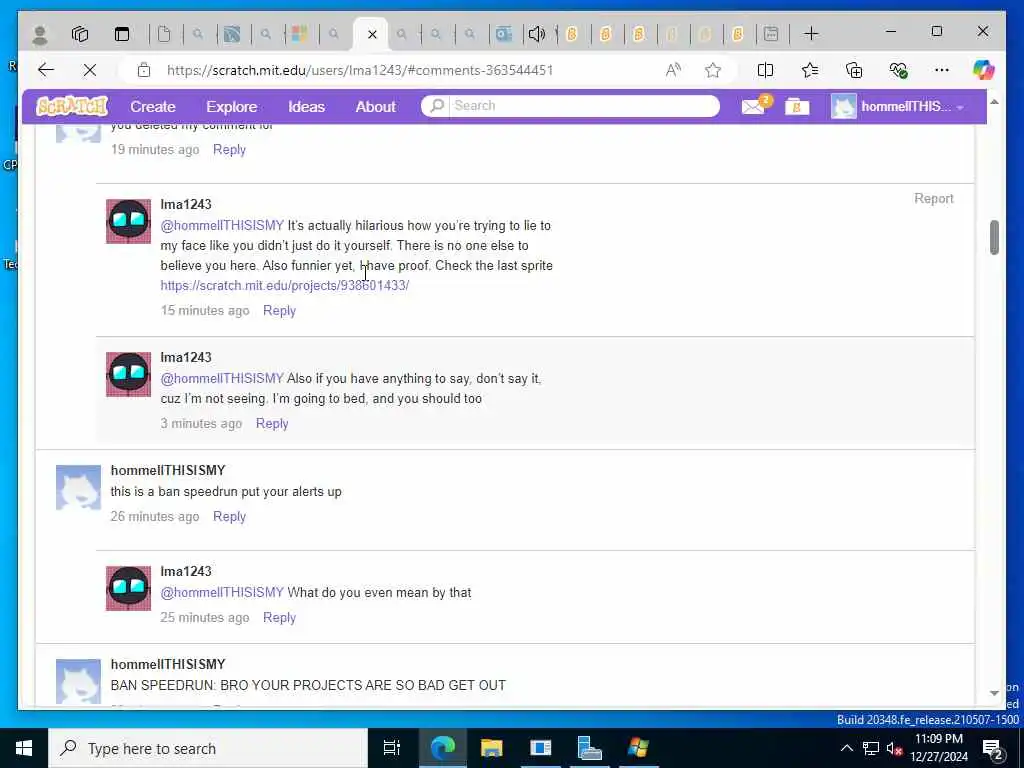This screenshot has width=1024, height=768.
Task: Reply to the comment from 25 minutes ago
Action: point(280,618)
